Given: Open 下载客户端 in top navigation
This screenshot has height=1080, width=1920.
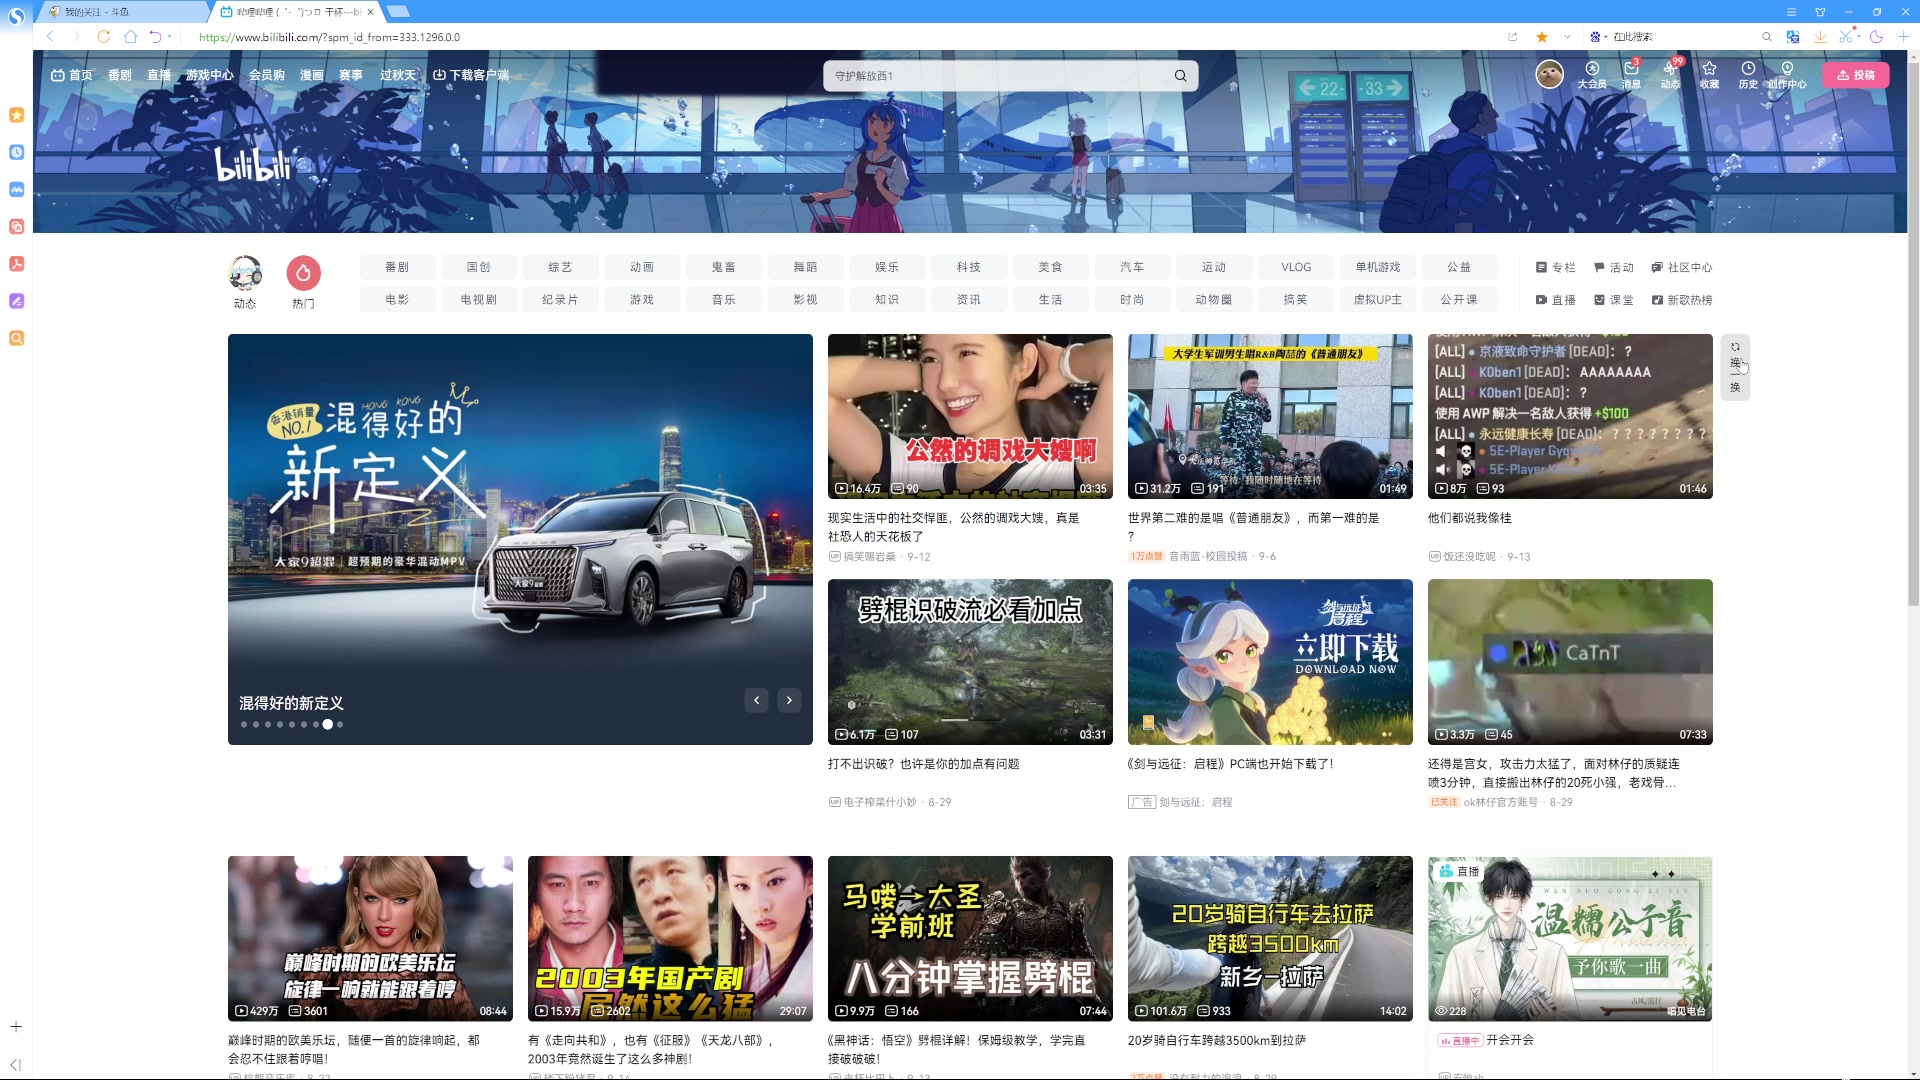Looking at the screenshot, I should (471, 75).
